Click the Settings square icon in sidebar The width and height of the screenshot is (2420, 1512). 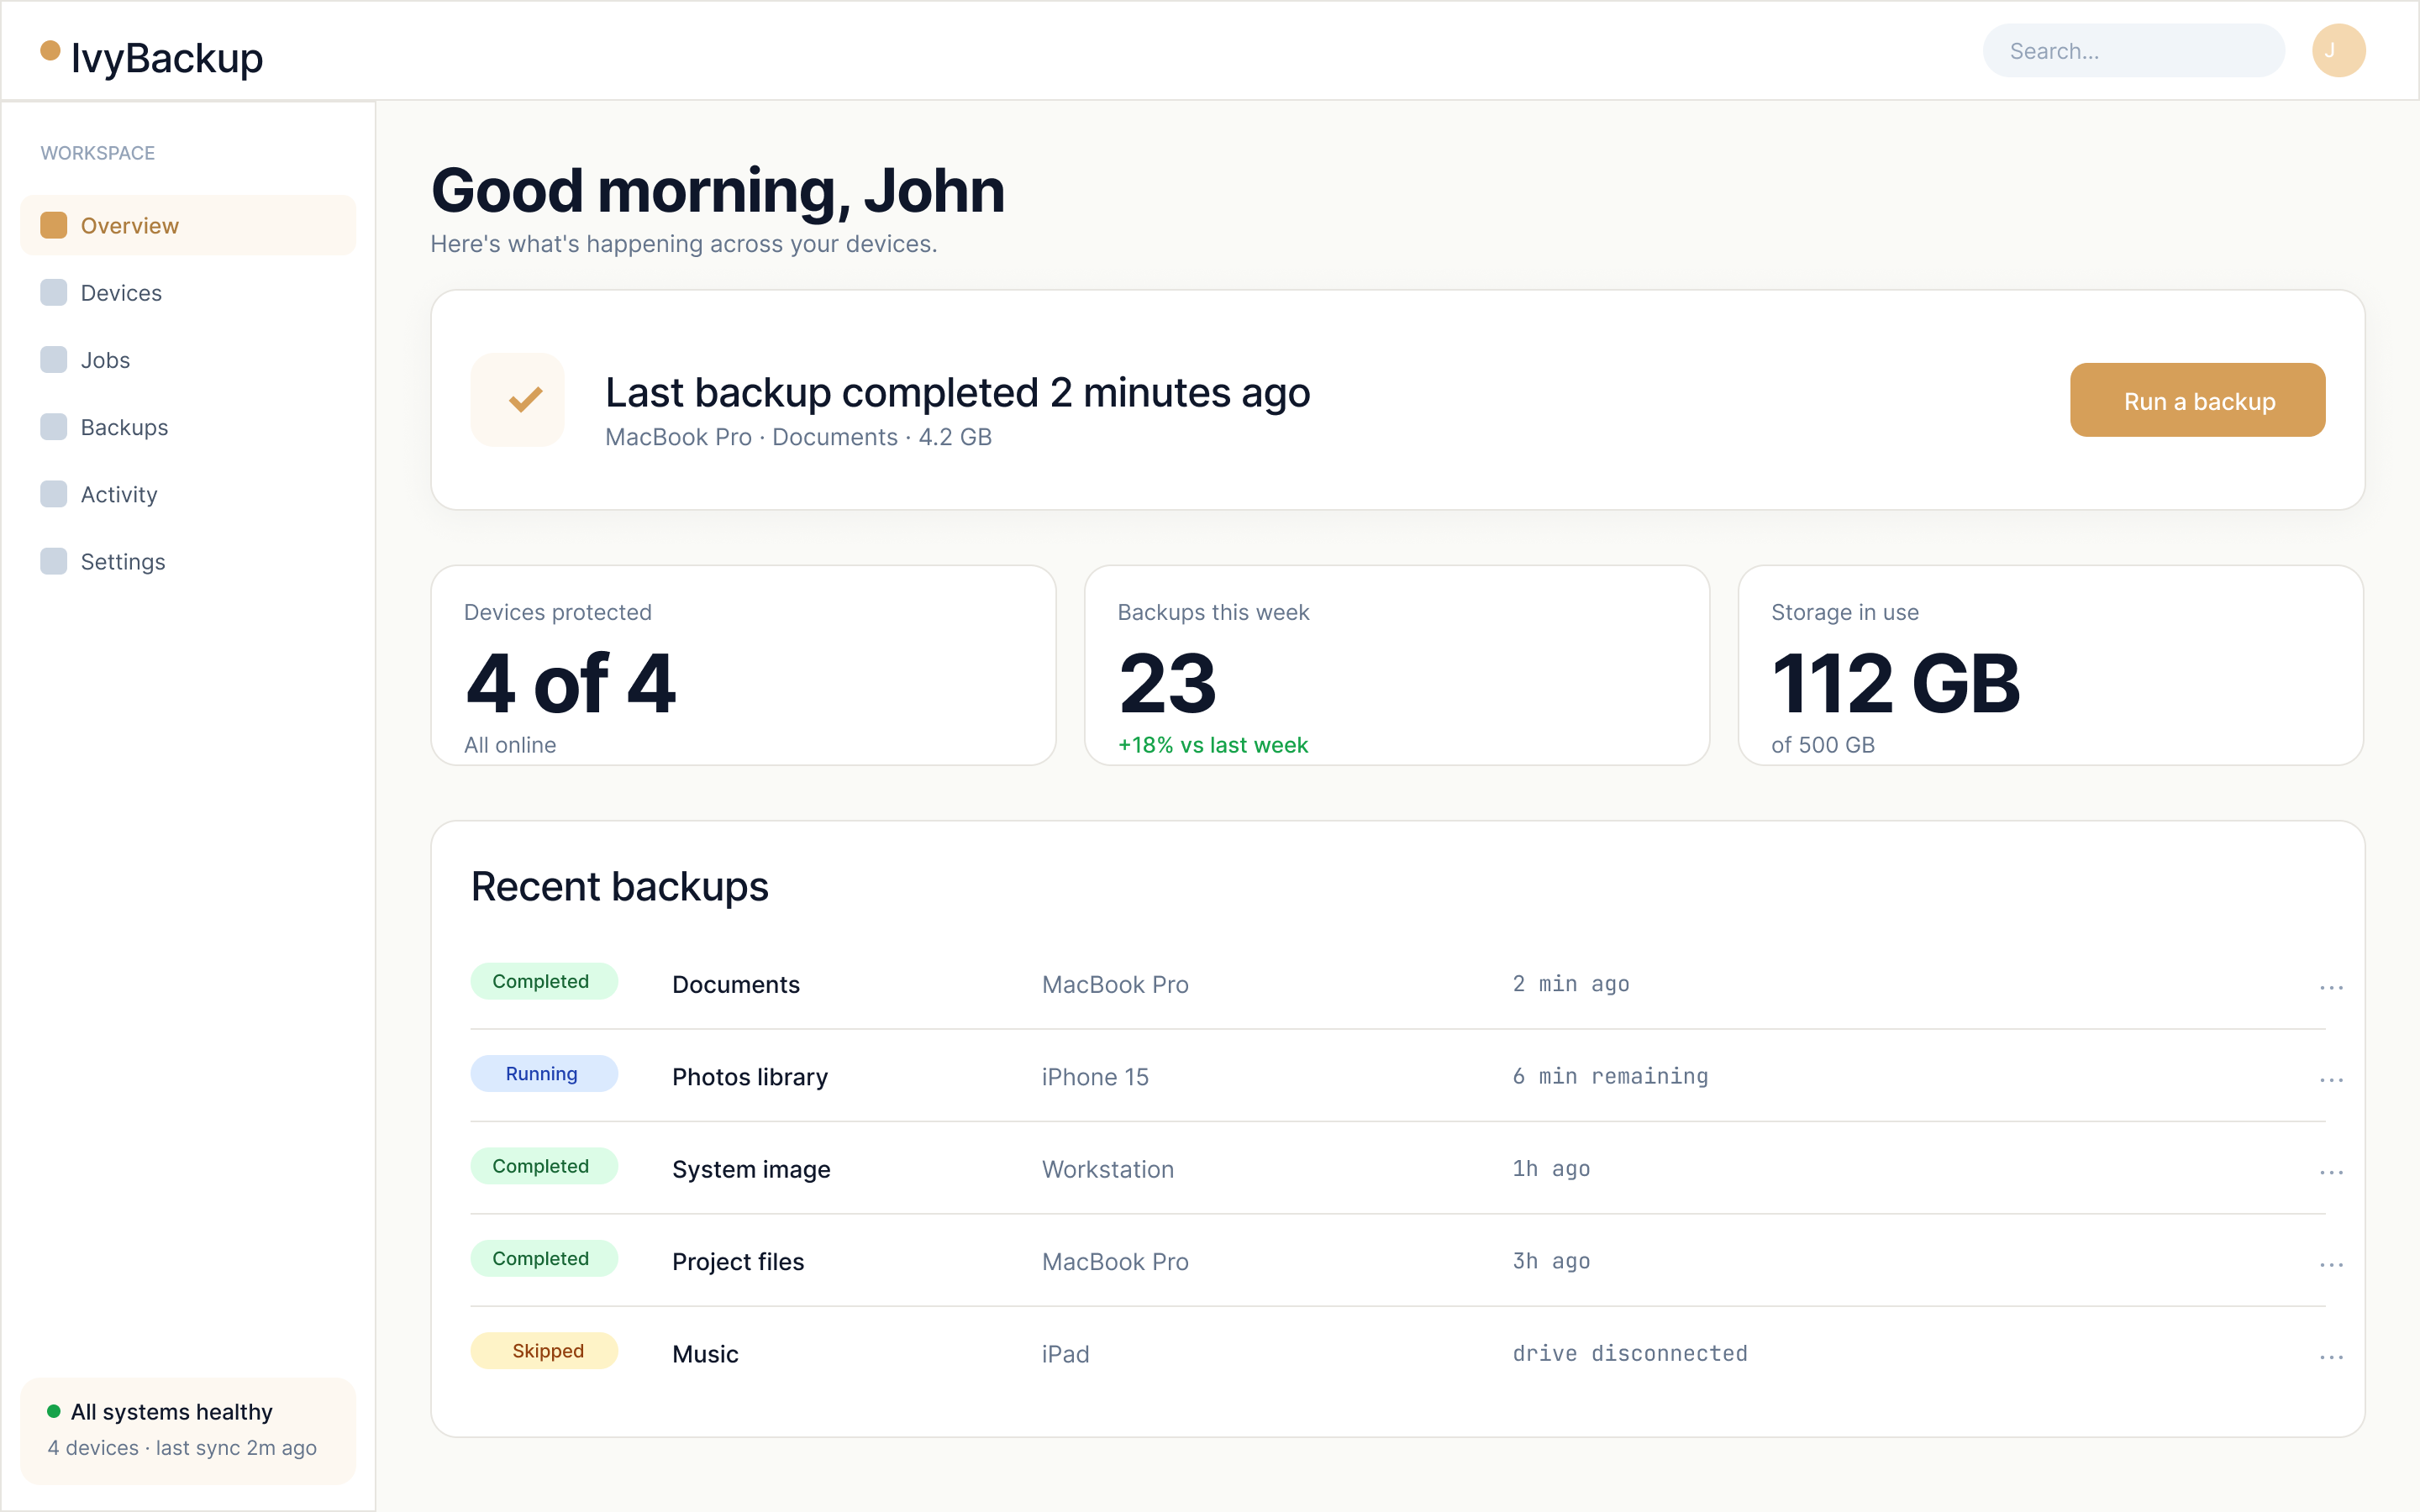tap(53, 560)
